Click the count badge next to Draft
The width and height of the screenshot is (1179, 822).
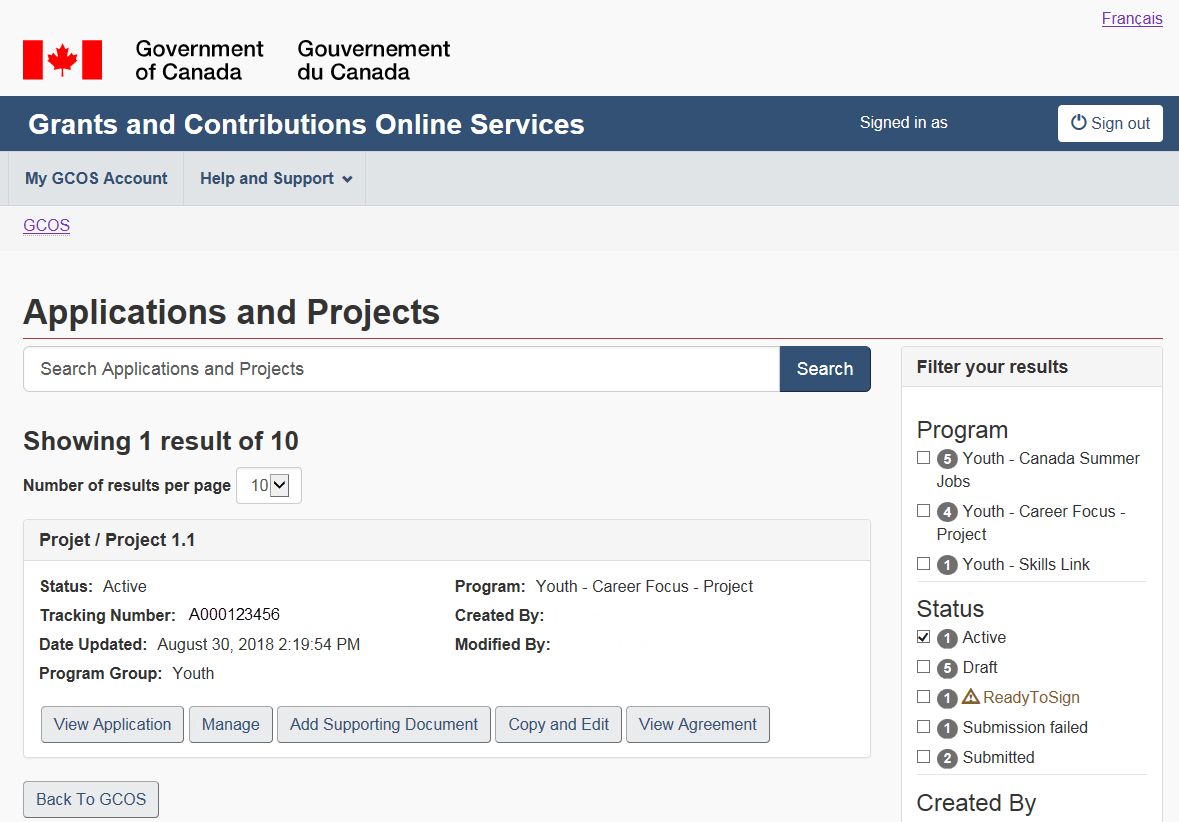click(947, 668)
